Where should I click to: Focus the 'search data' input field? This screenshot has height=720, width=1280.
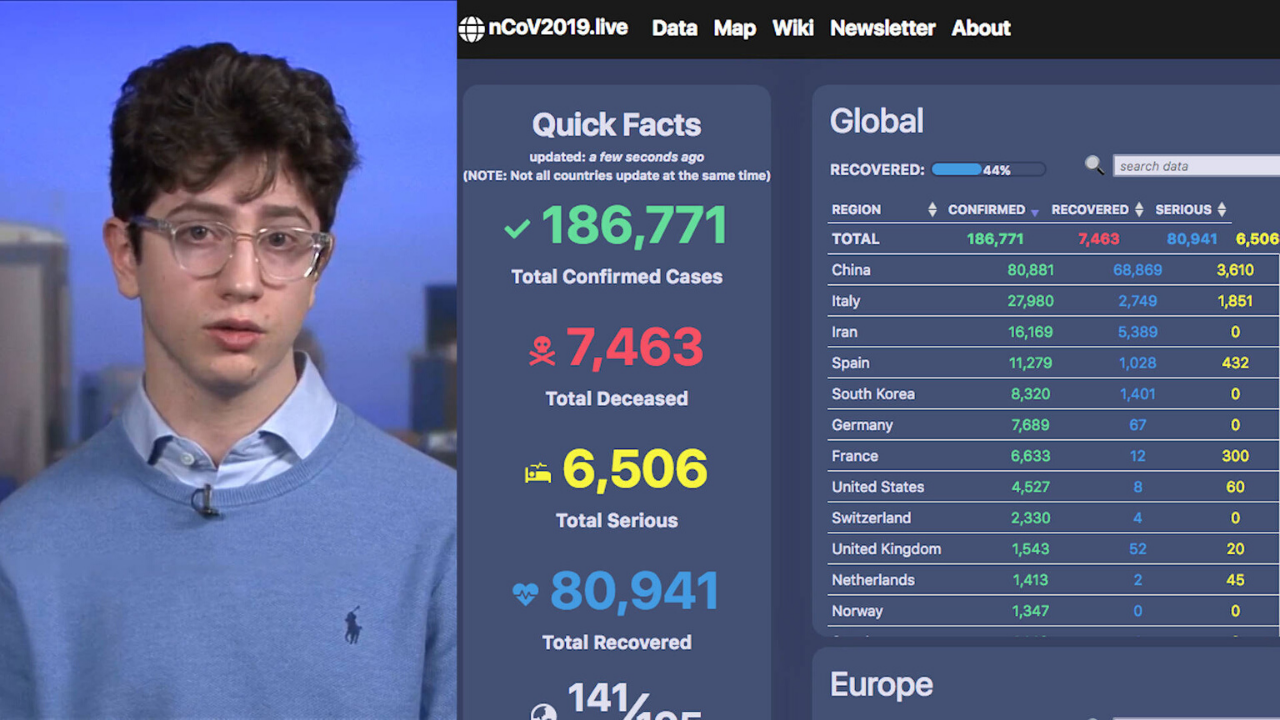pyautogui.click(x=1196, y=166)
